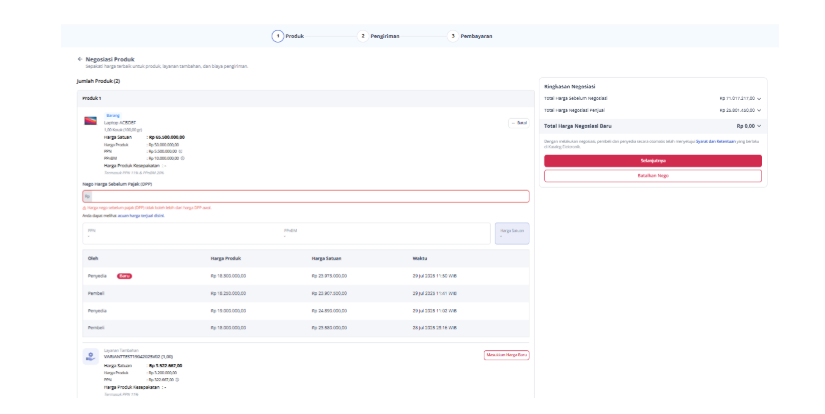Image resolution: width=825 pixels, height=414 pixels.
Task: Click the red Selanjutnya button
Action: [653, 161]
